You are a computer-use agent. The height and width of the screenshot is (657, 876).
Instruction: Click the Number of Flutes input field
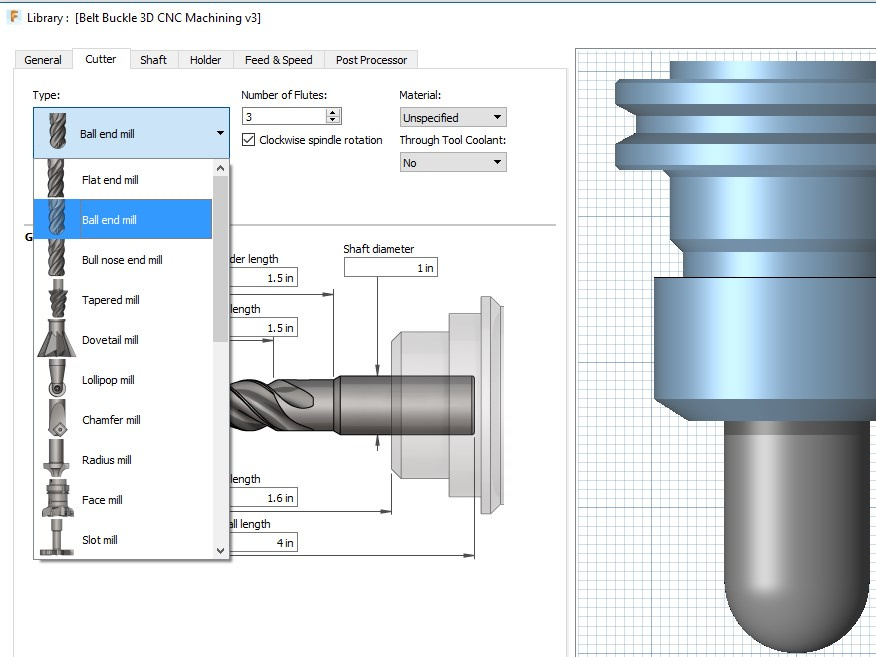pyautogui.click(x=285, y=116)
